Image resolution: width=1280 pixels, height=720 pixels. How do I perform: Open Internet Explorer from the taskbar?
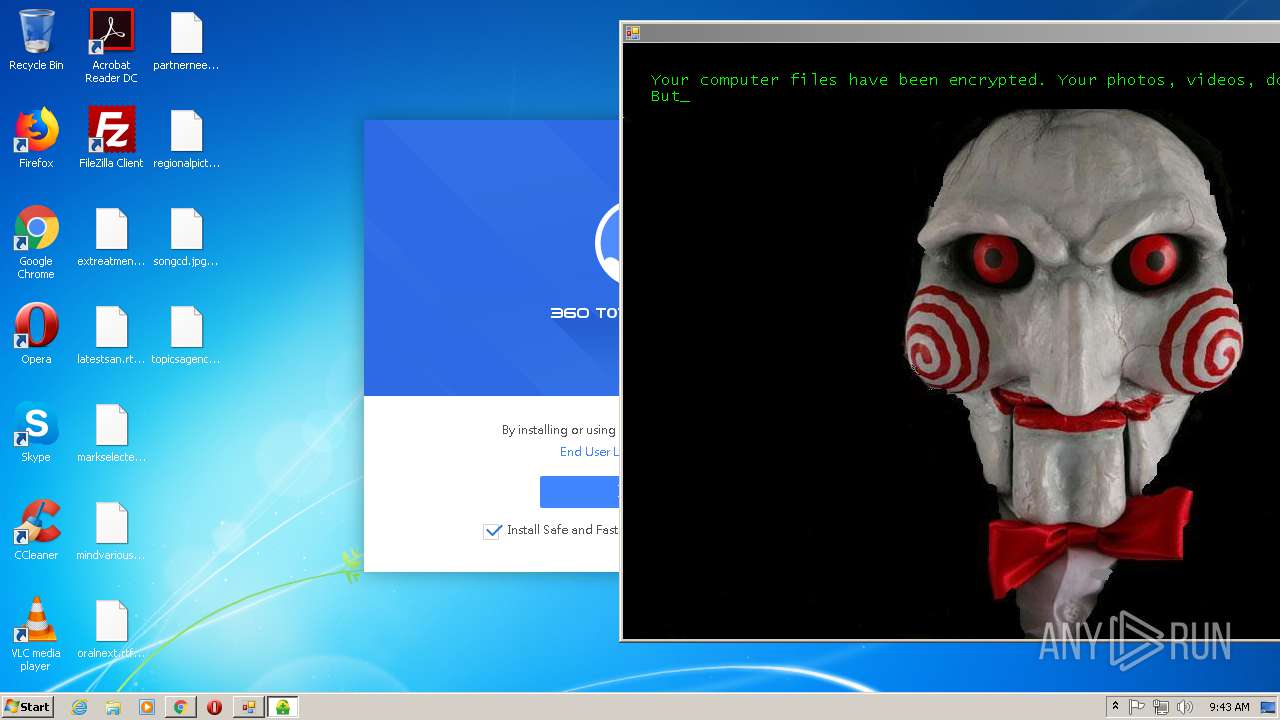click(x=80, y=707)
